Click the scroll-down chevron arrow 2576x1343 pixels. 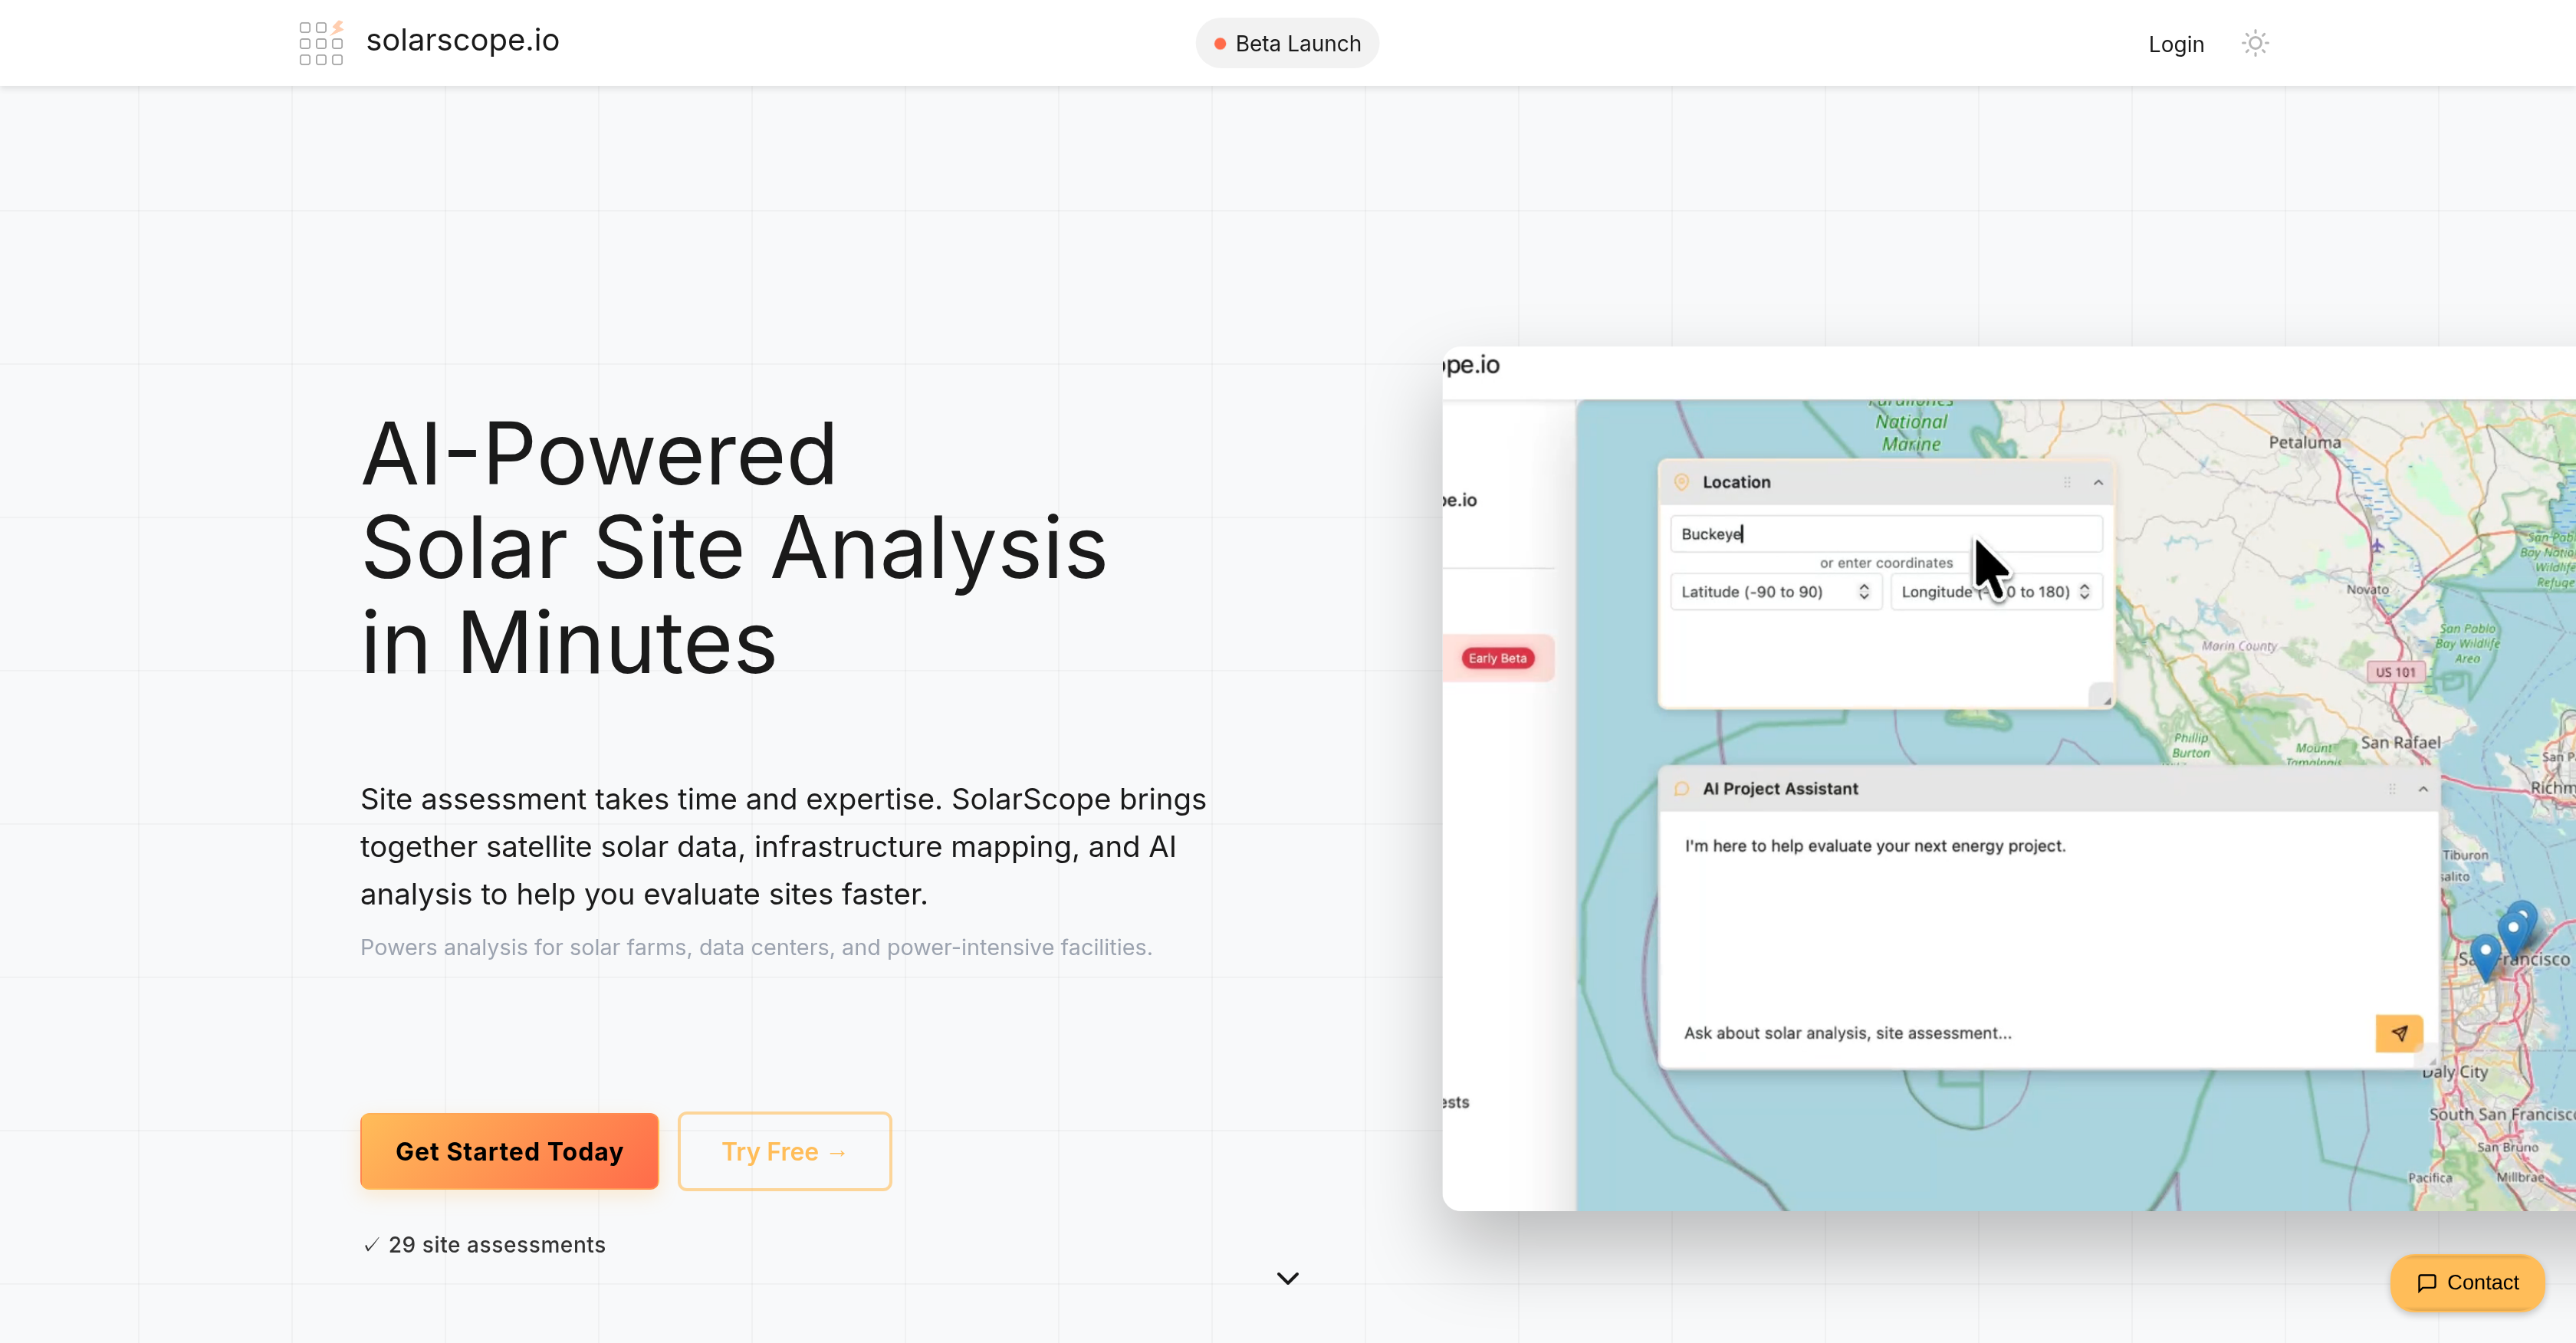[x=1288, y=1278]
